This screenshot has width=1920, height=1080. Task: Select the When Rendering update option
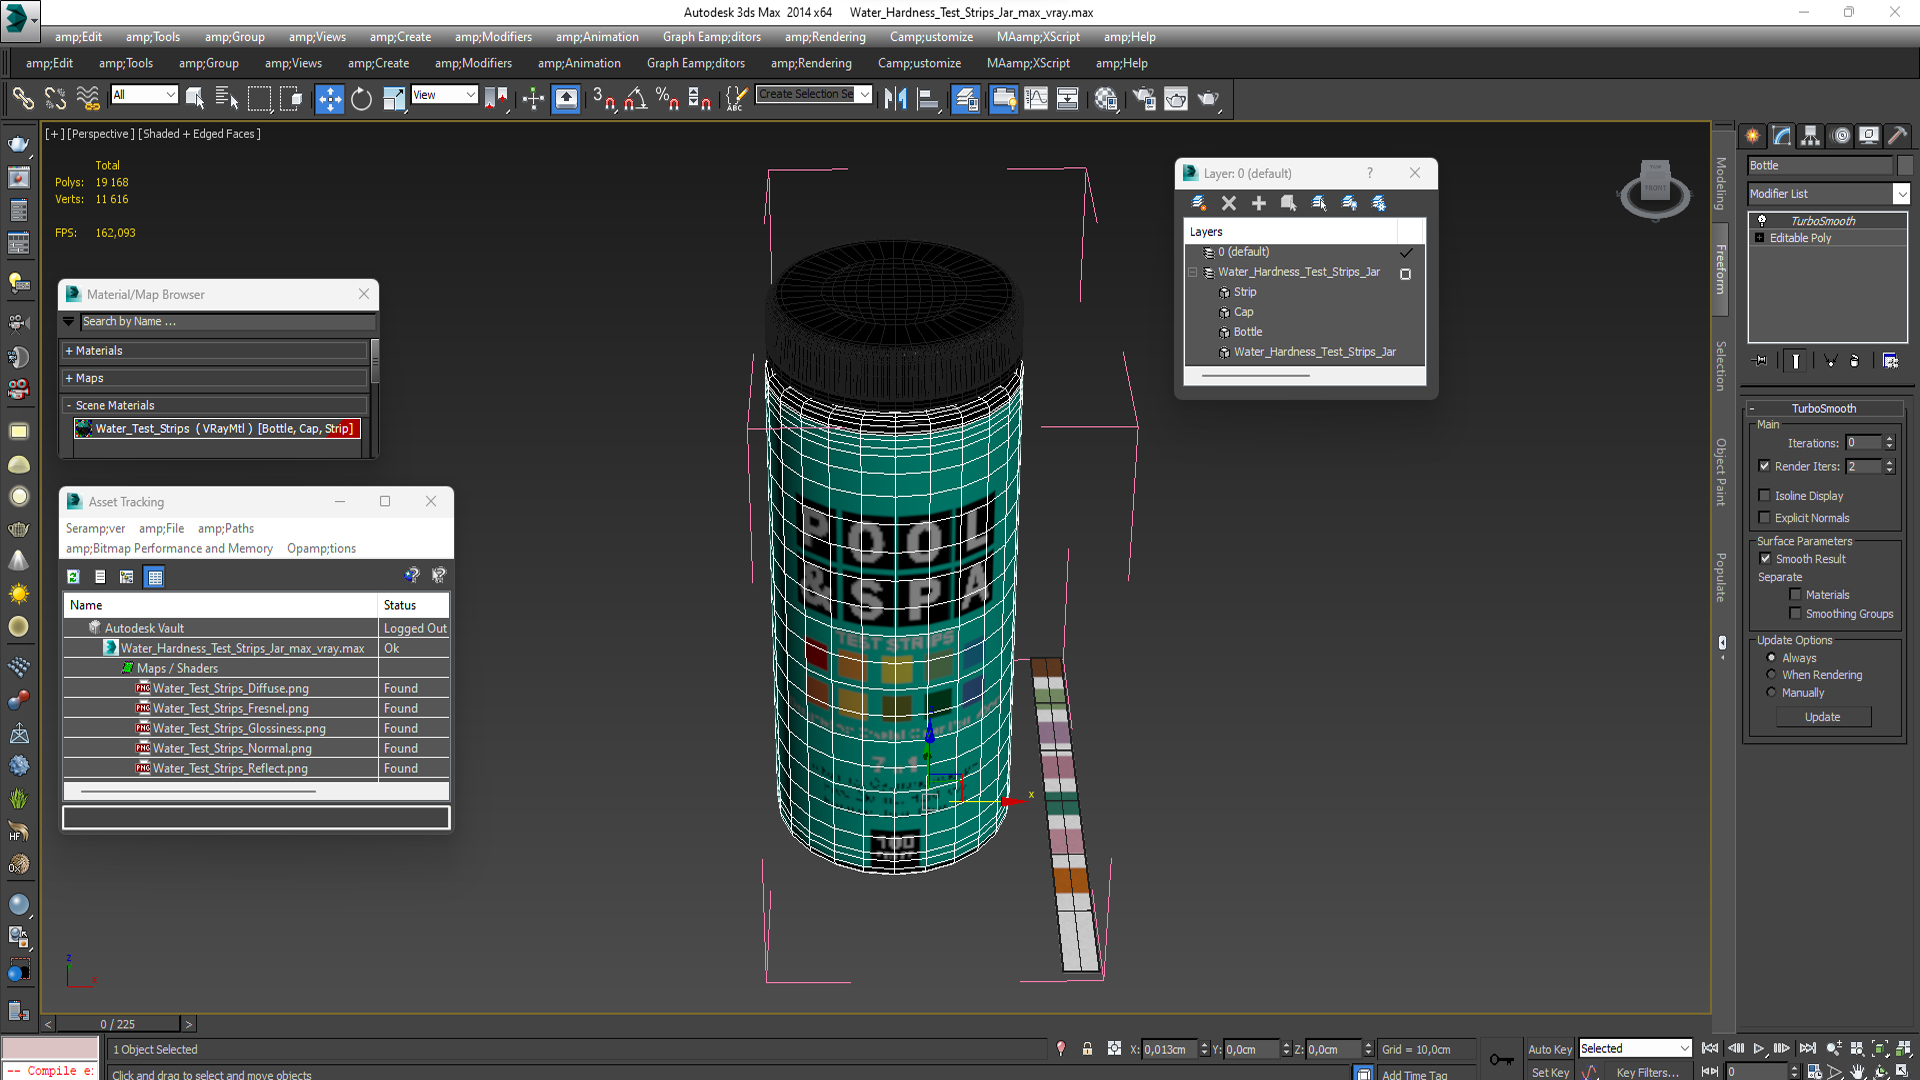click(x=1772, y=675)
